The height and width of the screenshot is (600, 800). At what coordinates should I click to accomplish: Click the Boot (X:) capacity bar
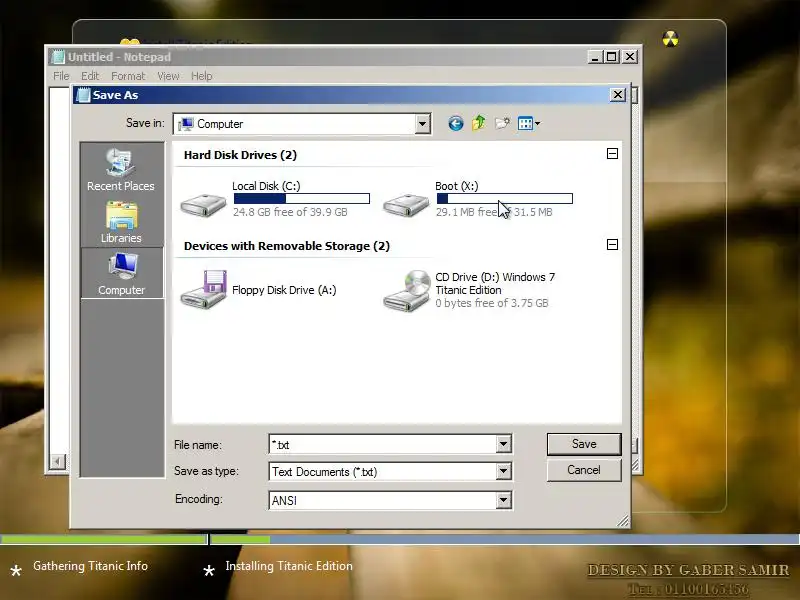505,198
